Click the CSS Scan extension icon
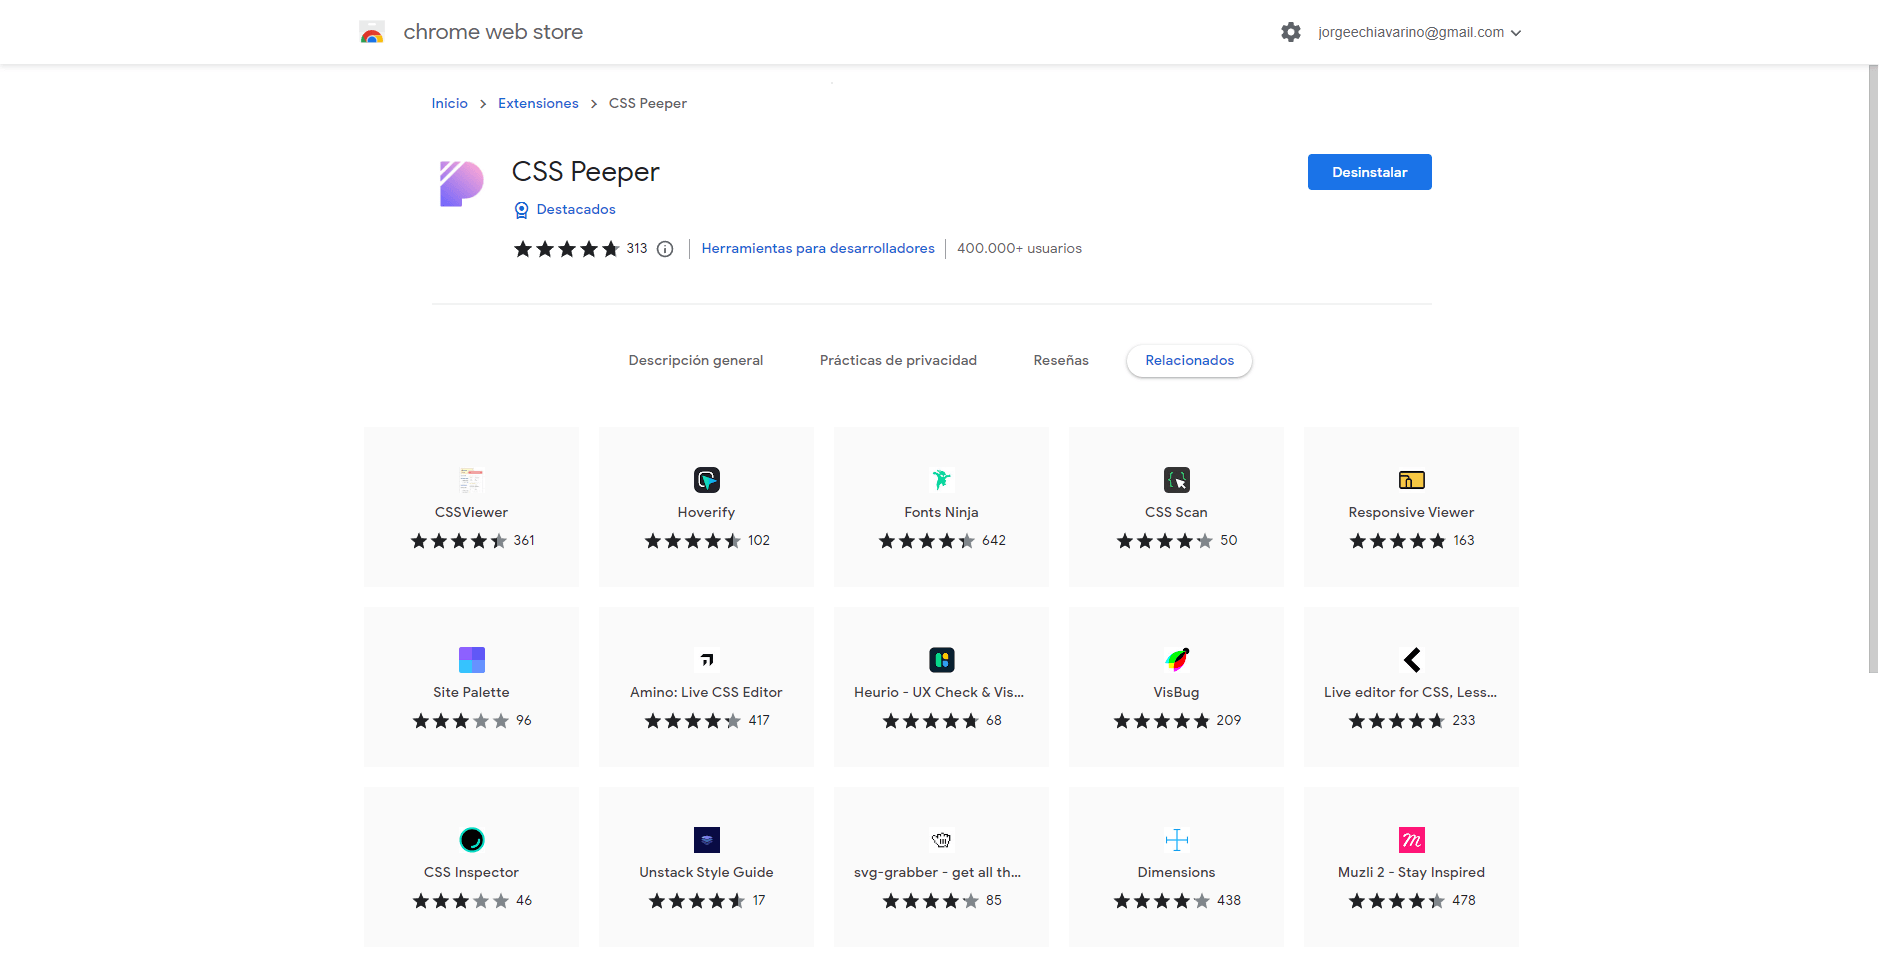The image size is (1879, 962). pos(1176,480)
